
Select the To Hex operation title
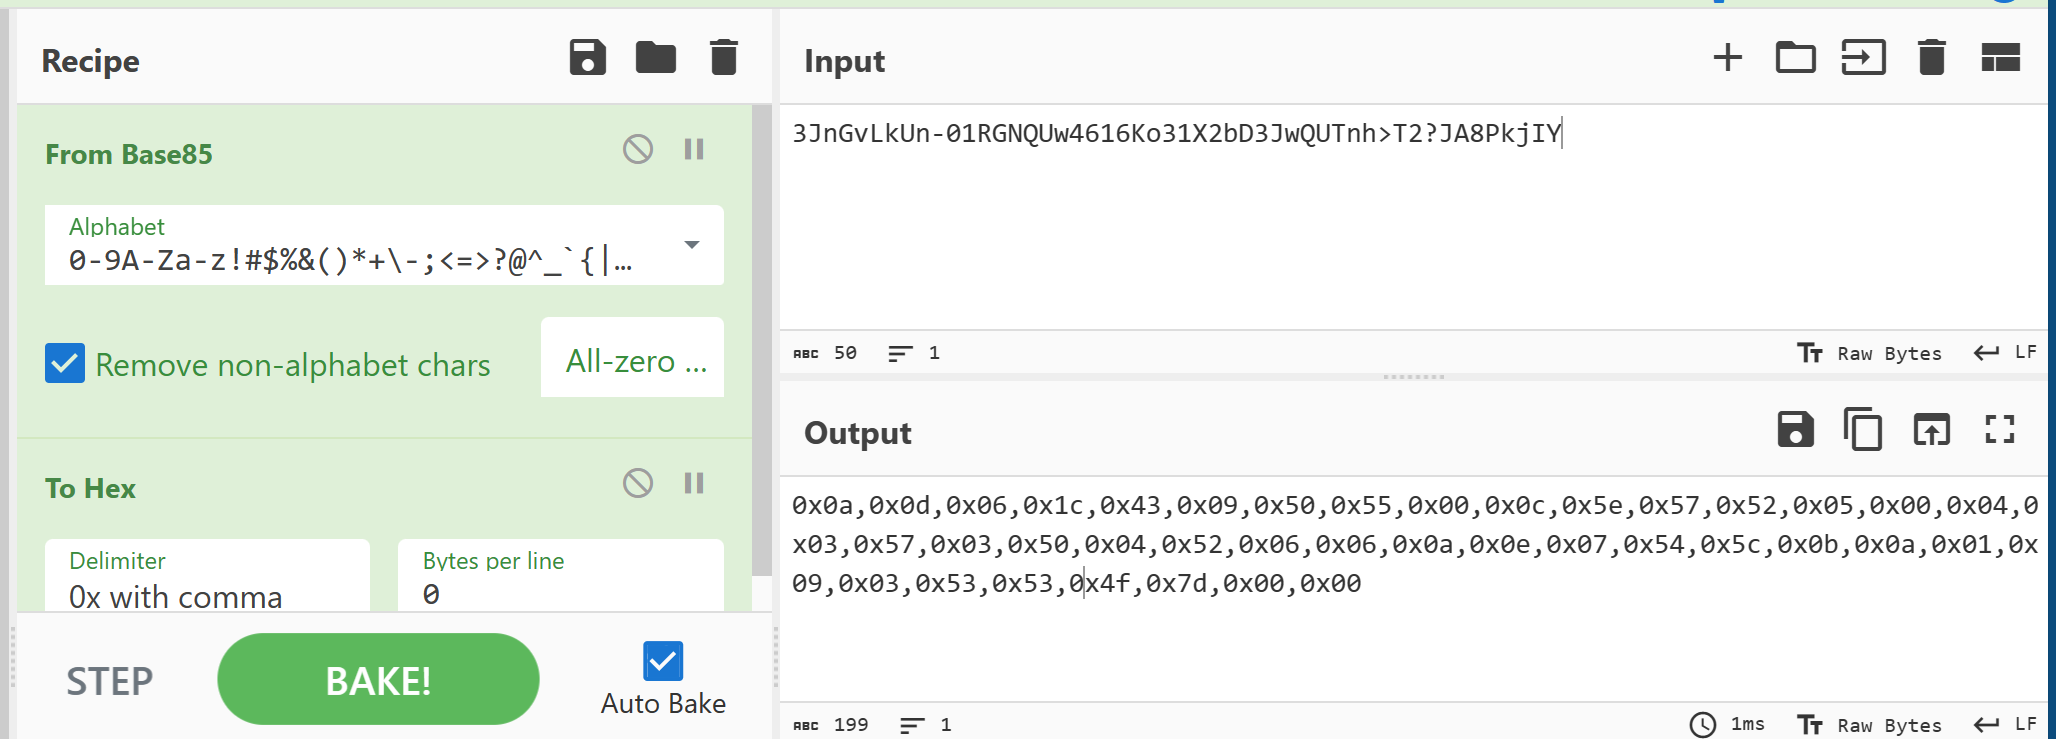tap(90, 488)
